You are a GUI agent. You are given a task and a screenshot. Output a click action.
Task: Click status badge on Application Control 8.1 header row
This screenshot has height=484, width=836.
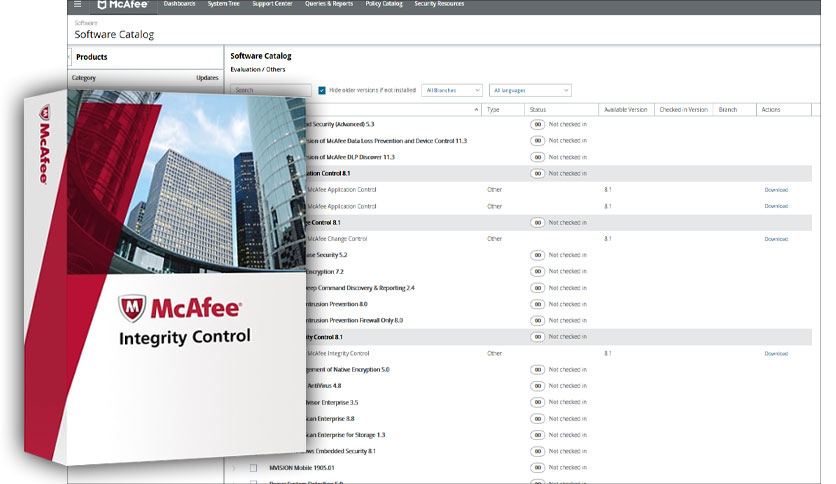[537, 173]
